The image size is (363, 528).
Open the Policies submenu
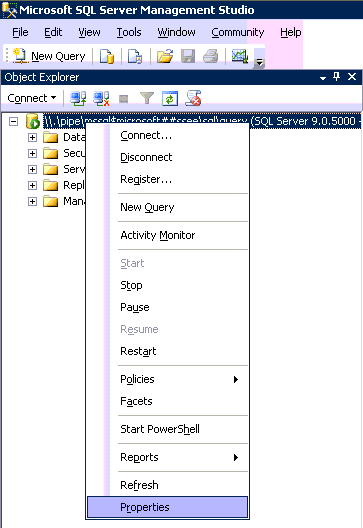167,380
